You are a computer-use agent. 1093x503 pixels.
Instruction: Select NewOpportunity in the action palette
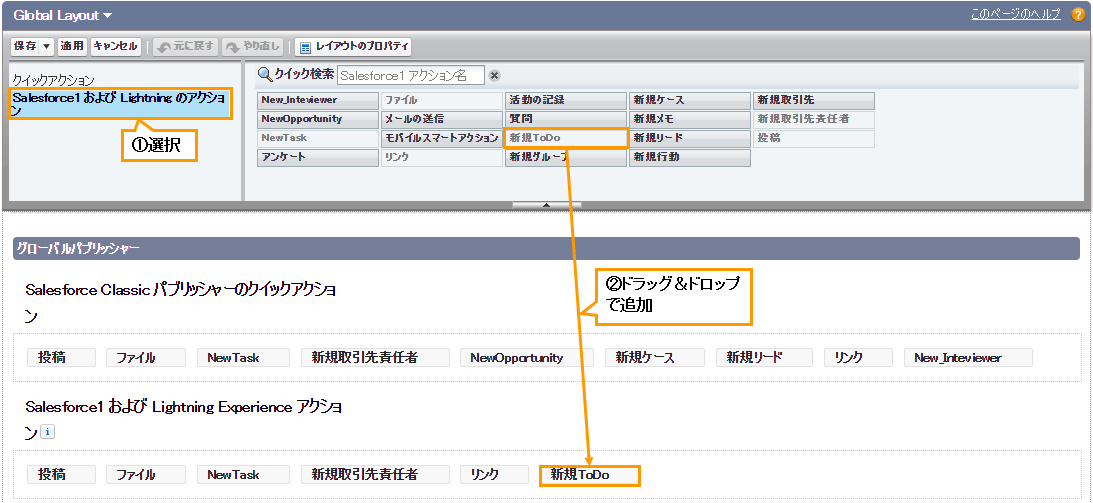(318, 119)
